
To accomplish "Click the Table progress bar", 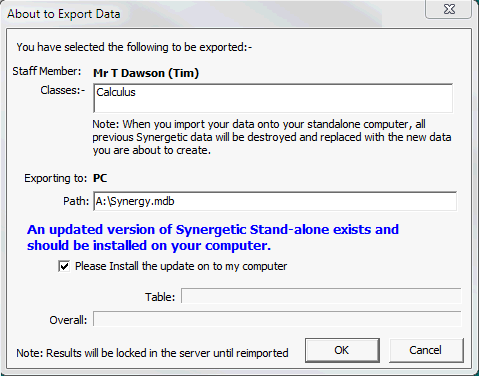I will click(x=321, y=296).
